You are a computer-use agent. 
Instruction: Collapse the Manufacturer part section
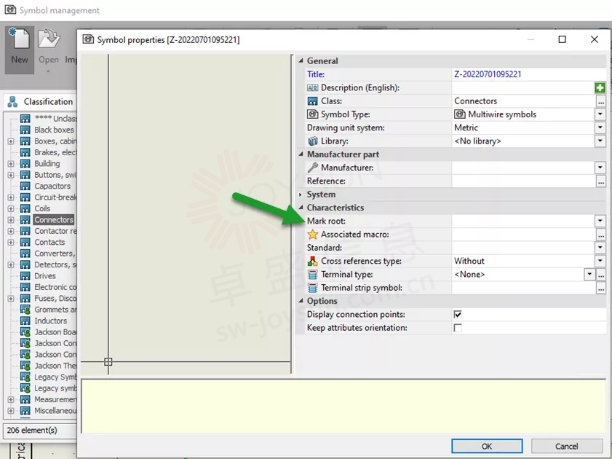301,154
